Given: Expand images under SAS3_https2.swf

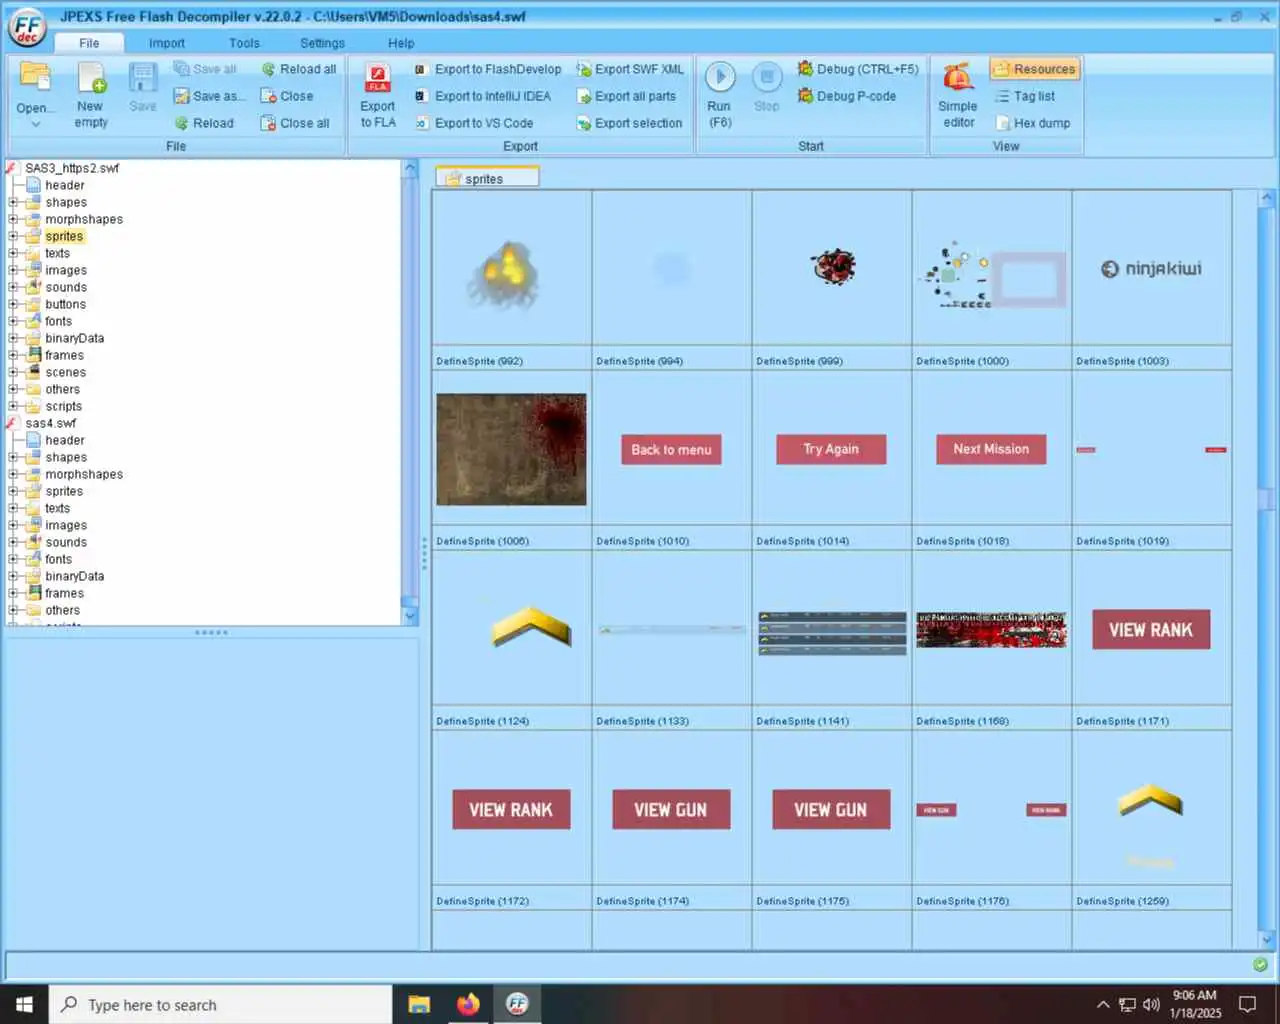Looking at the screenshot, I should [13, 270].
